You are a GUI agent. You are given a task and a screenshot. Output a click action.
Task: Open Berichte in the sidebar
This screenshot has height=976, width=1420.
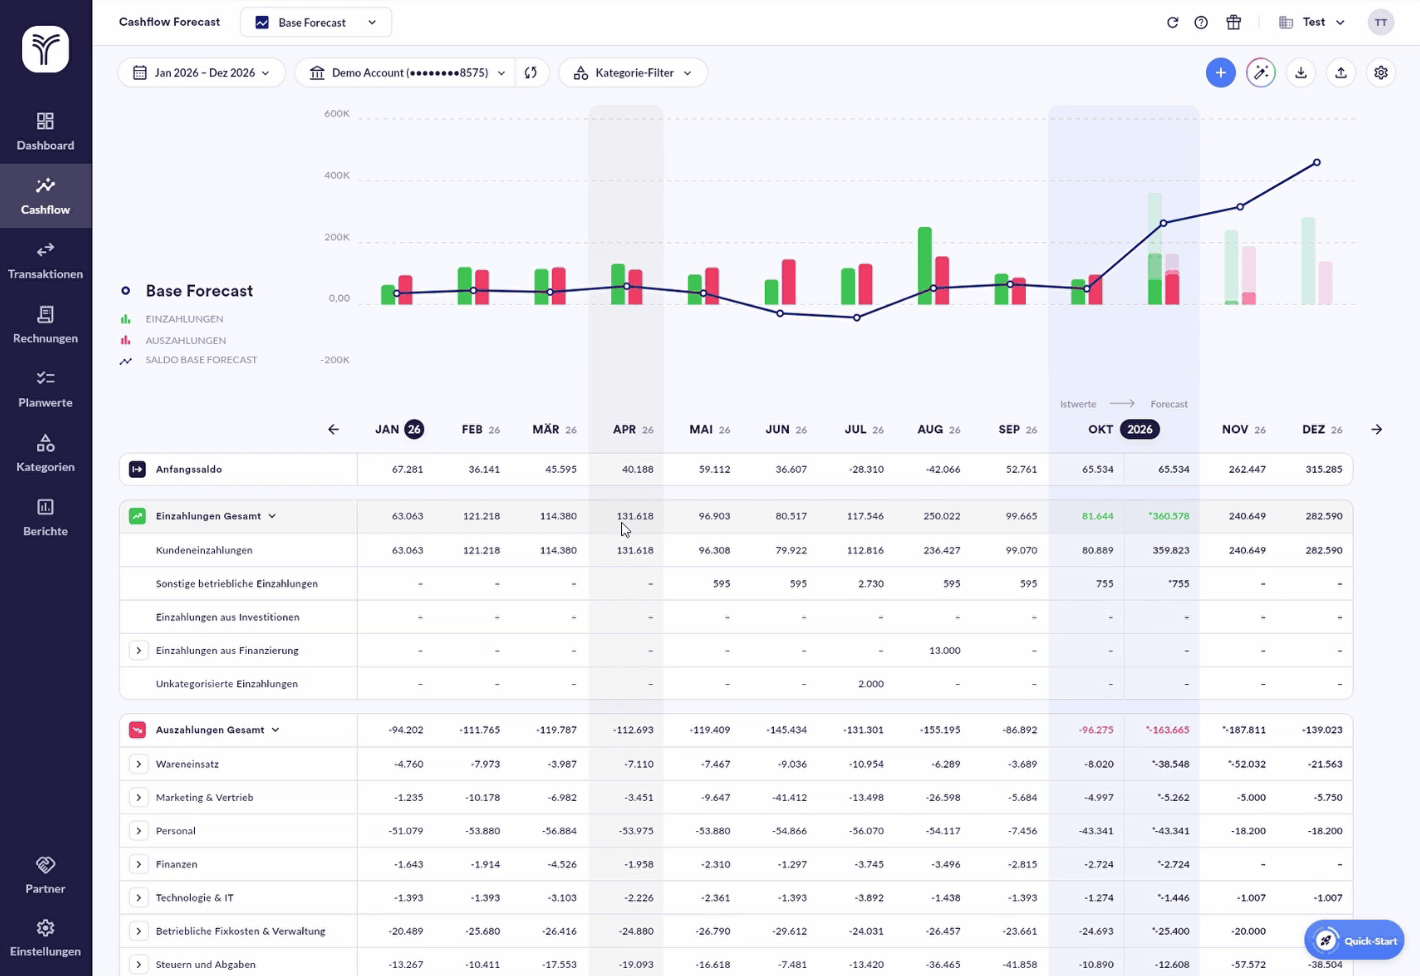coord(45,517)
